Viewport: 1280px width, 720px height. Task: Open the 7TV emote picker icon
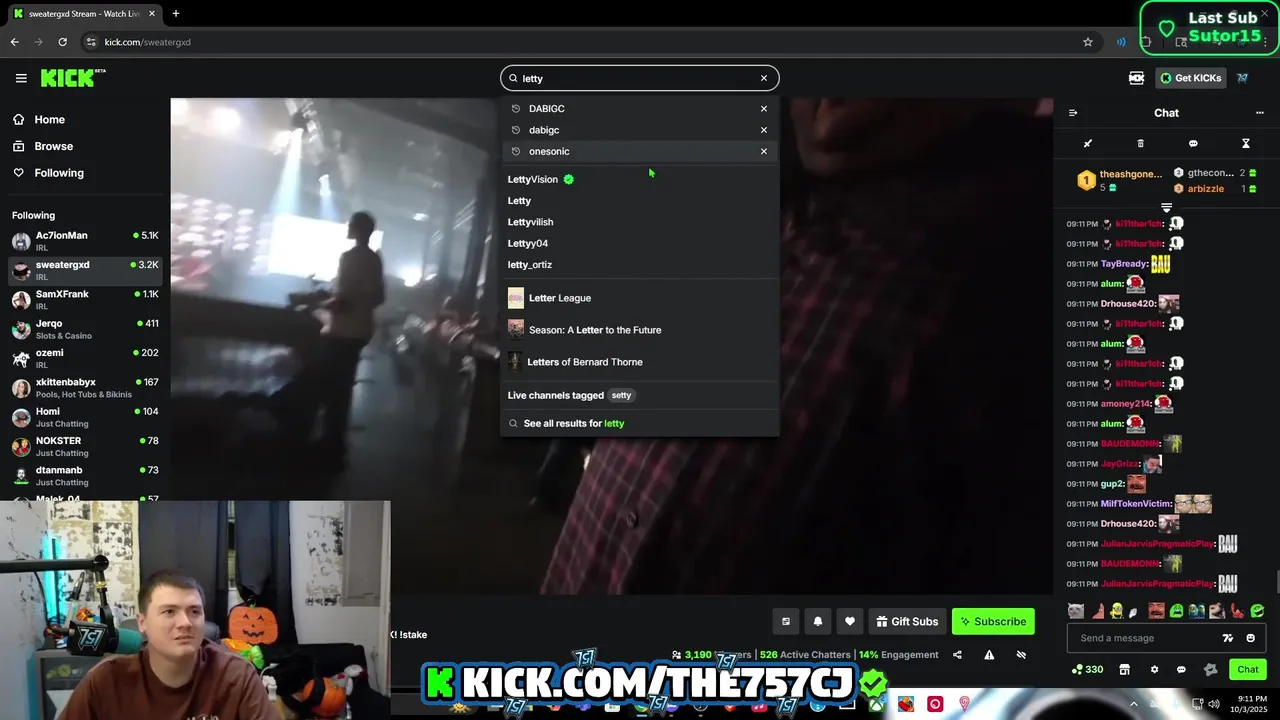(x=1228, y=638)
